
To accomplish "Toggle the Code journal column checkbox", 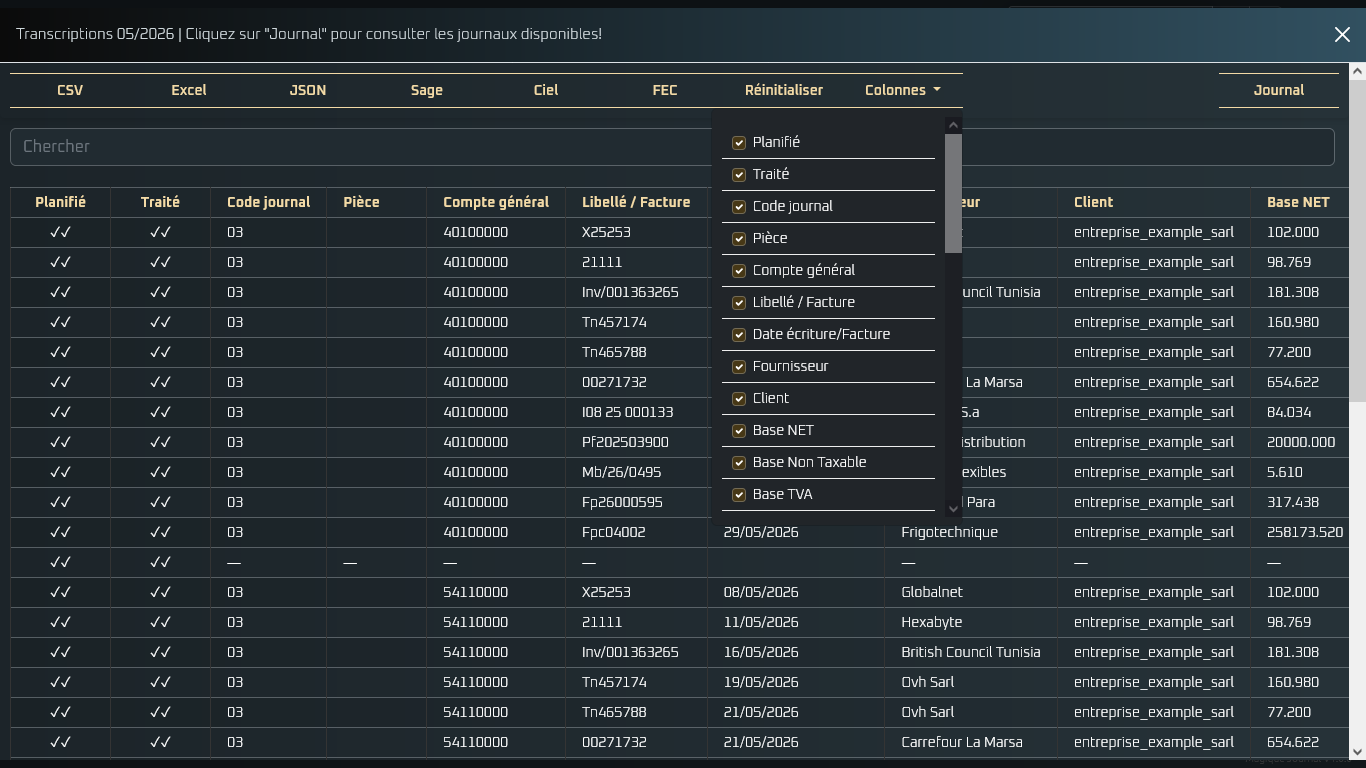I will pos(739,207).
